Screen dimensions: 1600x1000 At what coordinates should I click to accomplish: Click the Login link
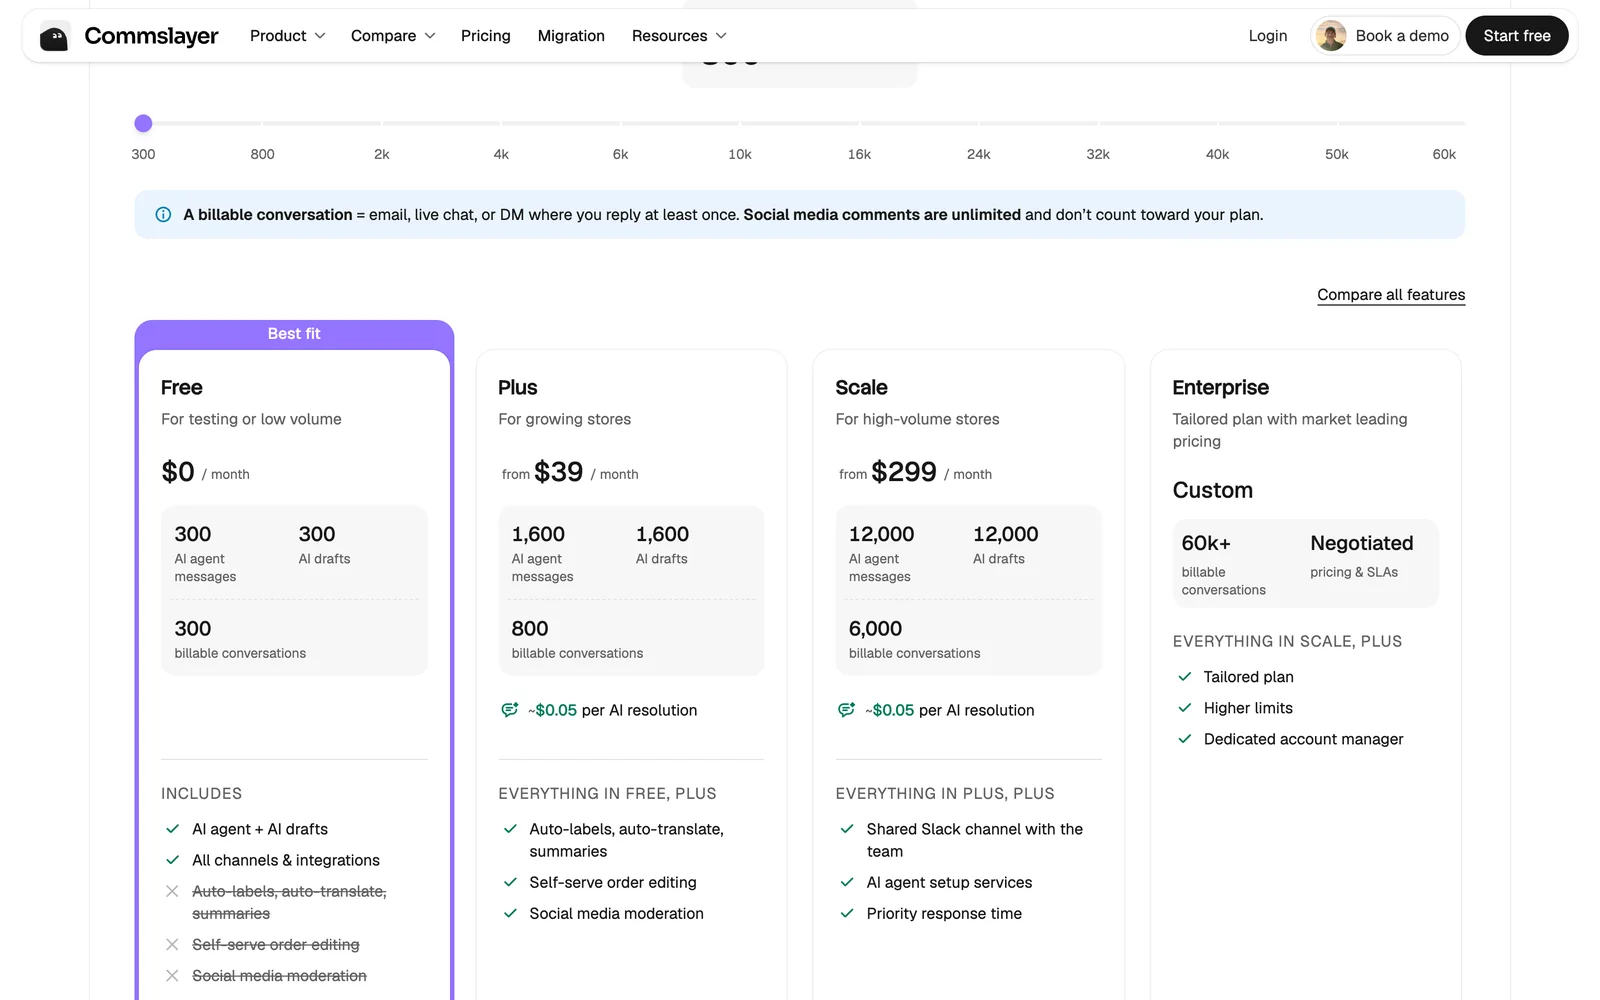pyautogui.click(x=1268, y=36)
